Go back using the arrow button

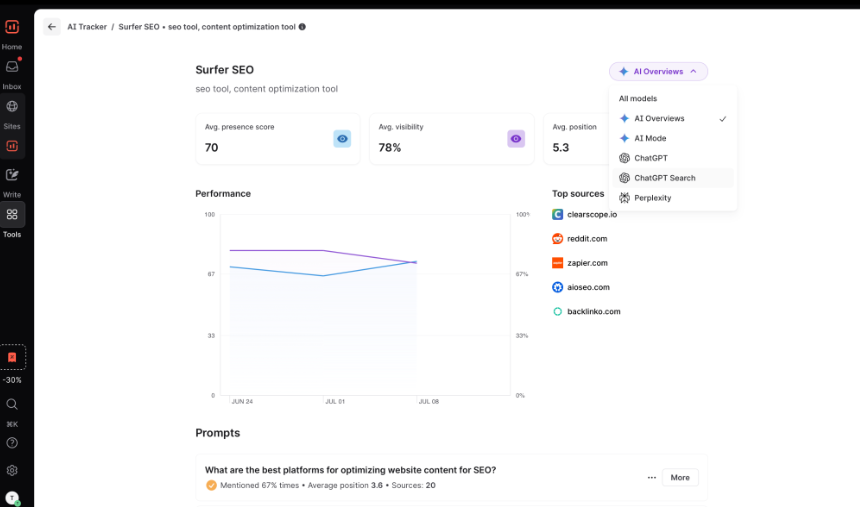pyautogui.click(x=52, y=27)
